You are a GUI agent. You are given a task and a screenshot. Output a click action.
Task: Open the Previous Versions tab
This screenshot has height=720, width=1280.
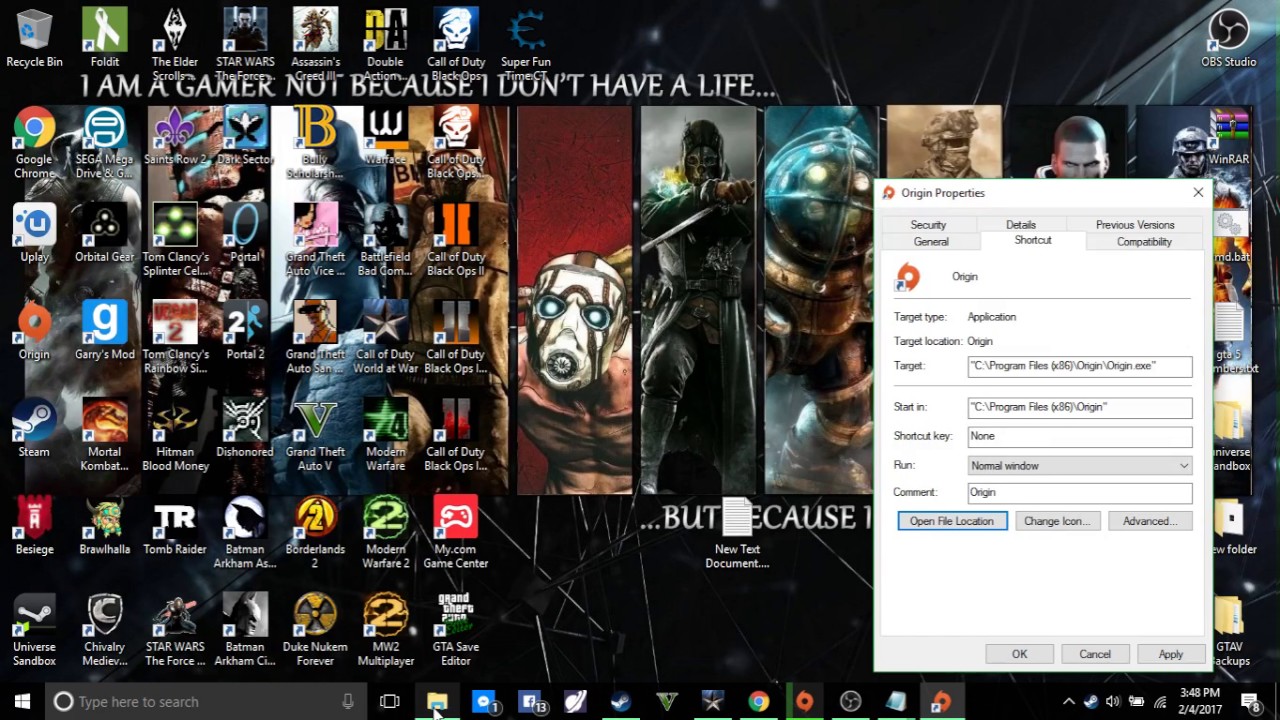pos(1135,225)
